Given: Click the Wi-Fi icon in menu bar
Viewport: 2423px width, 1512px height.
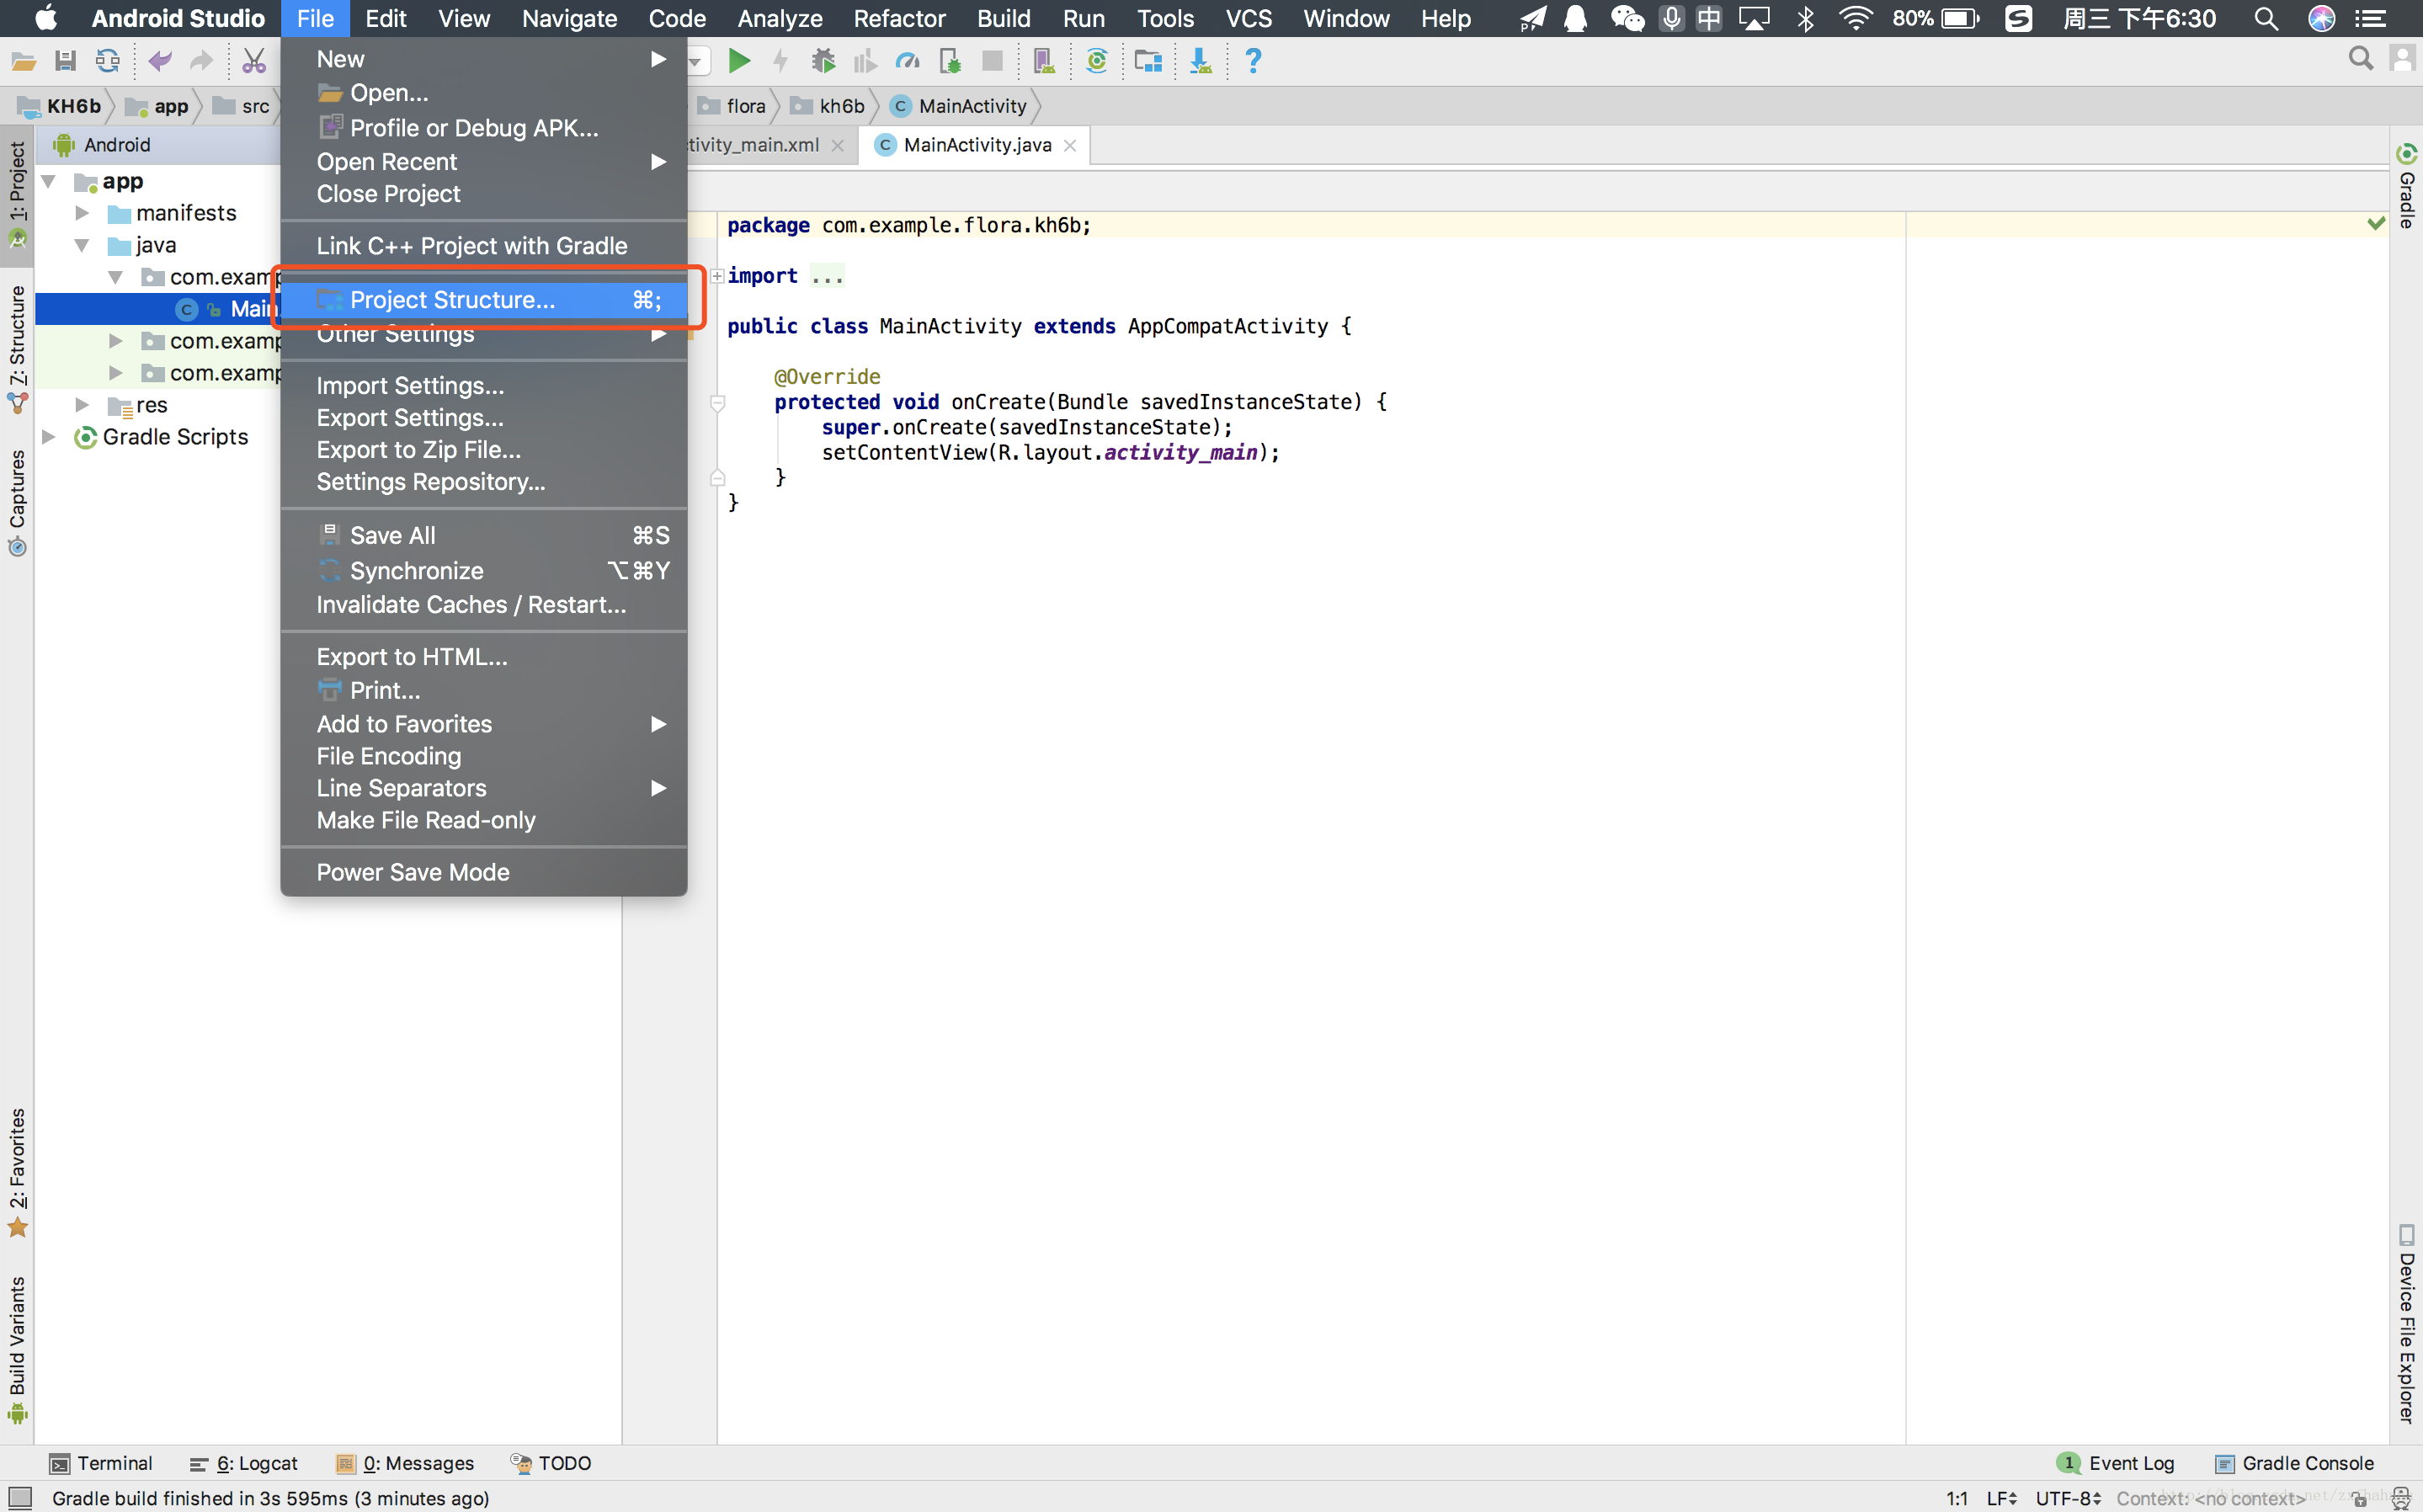Looking at the screenshot, I should [1855, 18].
